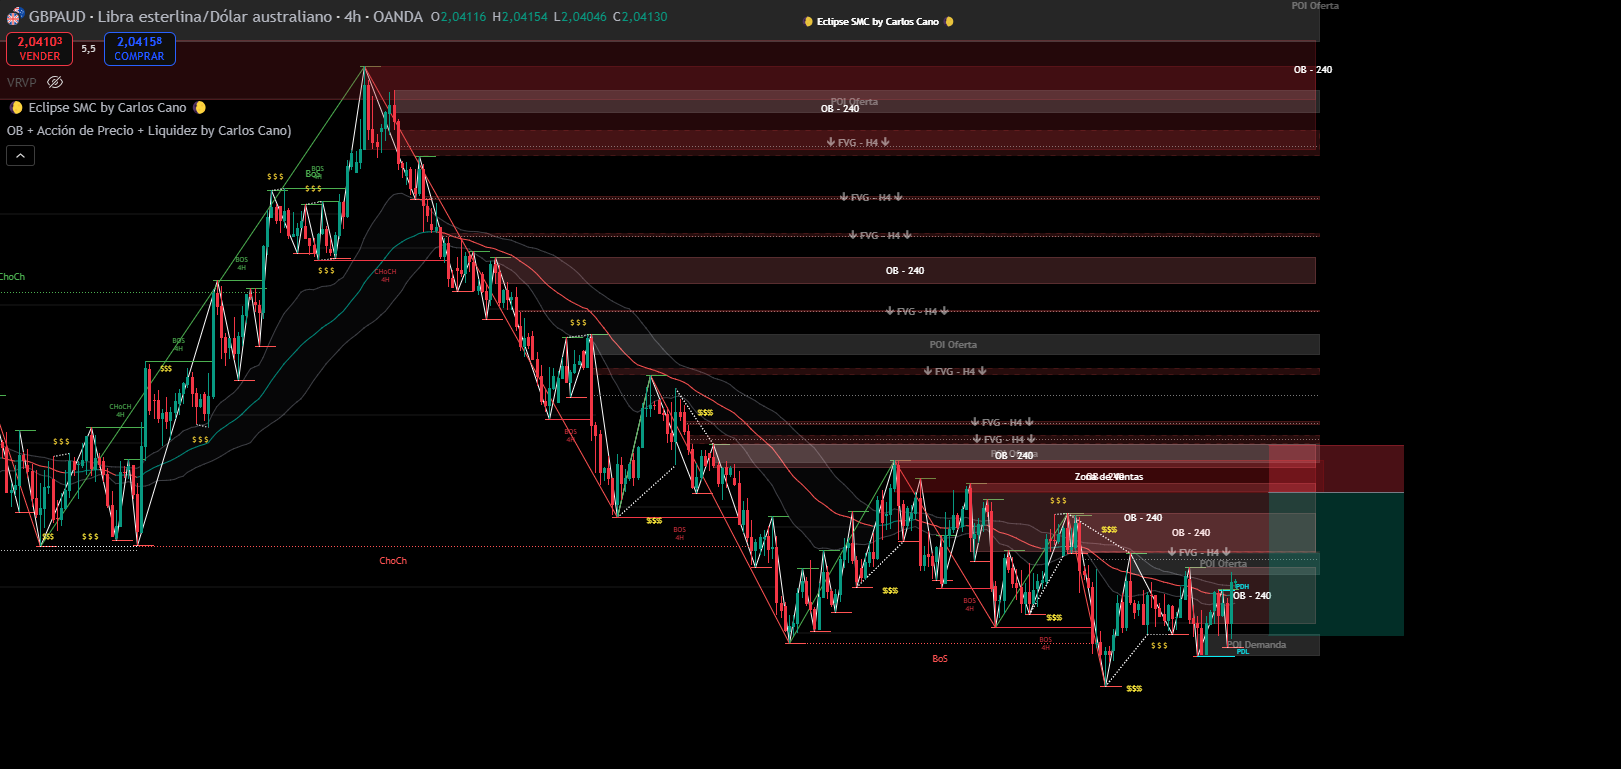Click the cyan PDL marker on the chart
The image size is (1621, 769).
point(1242,652)
